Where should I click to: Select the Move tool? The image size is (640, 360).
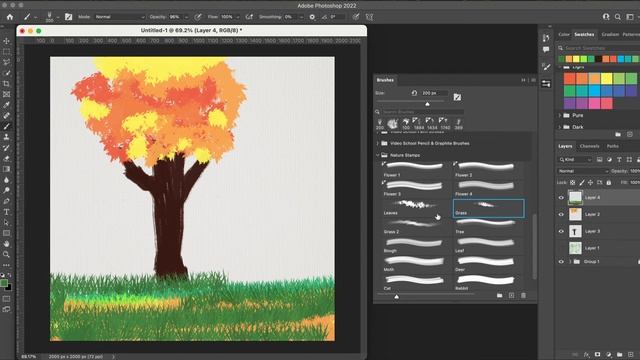6,41
